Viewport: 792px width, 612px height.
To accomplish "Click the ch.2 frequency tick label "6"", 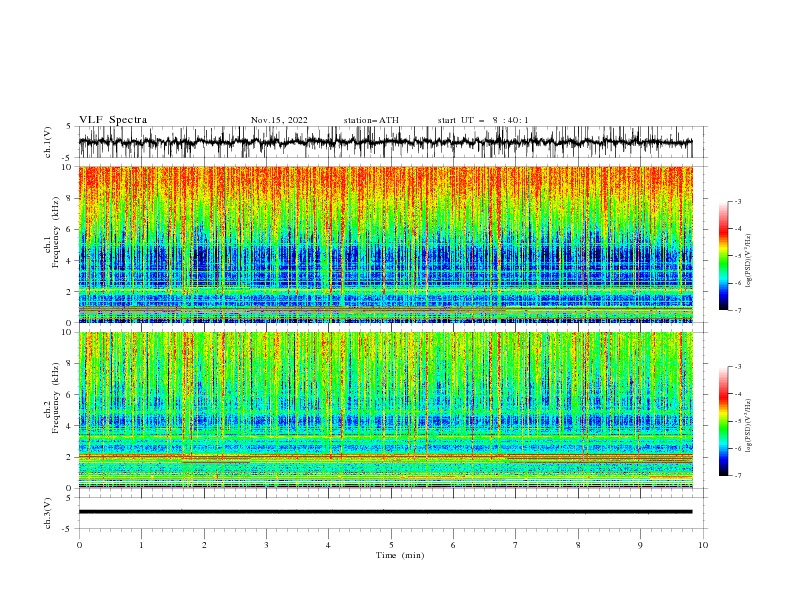I will point(70,395).
